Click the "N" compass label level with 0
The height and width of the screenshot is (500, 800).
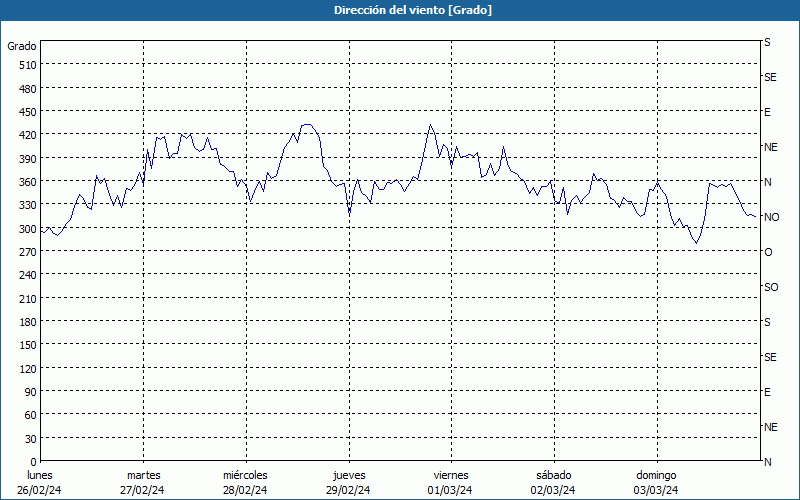(768, 462)
